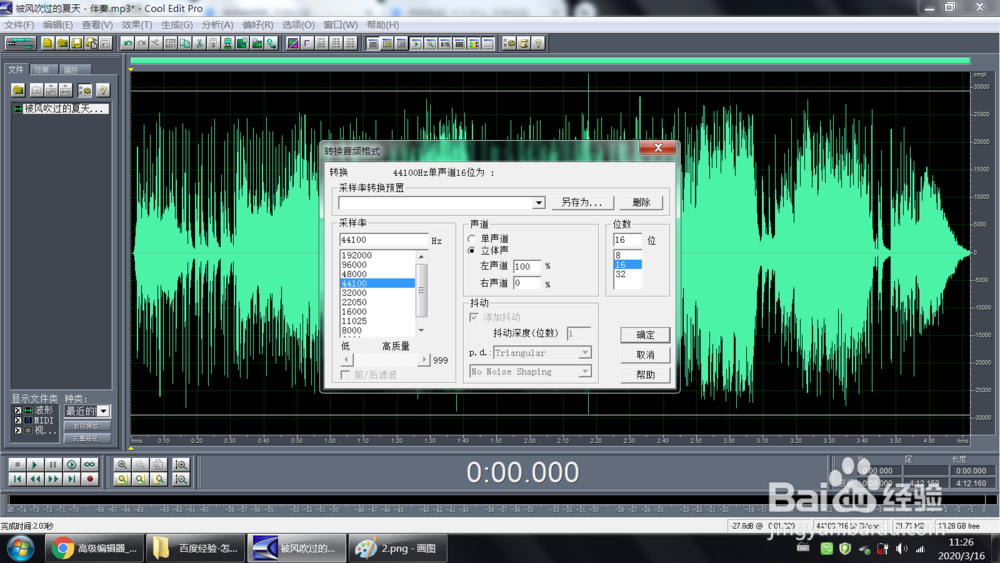Toggle MIDI file type checkbox

[18, 421]
